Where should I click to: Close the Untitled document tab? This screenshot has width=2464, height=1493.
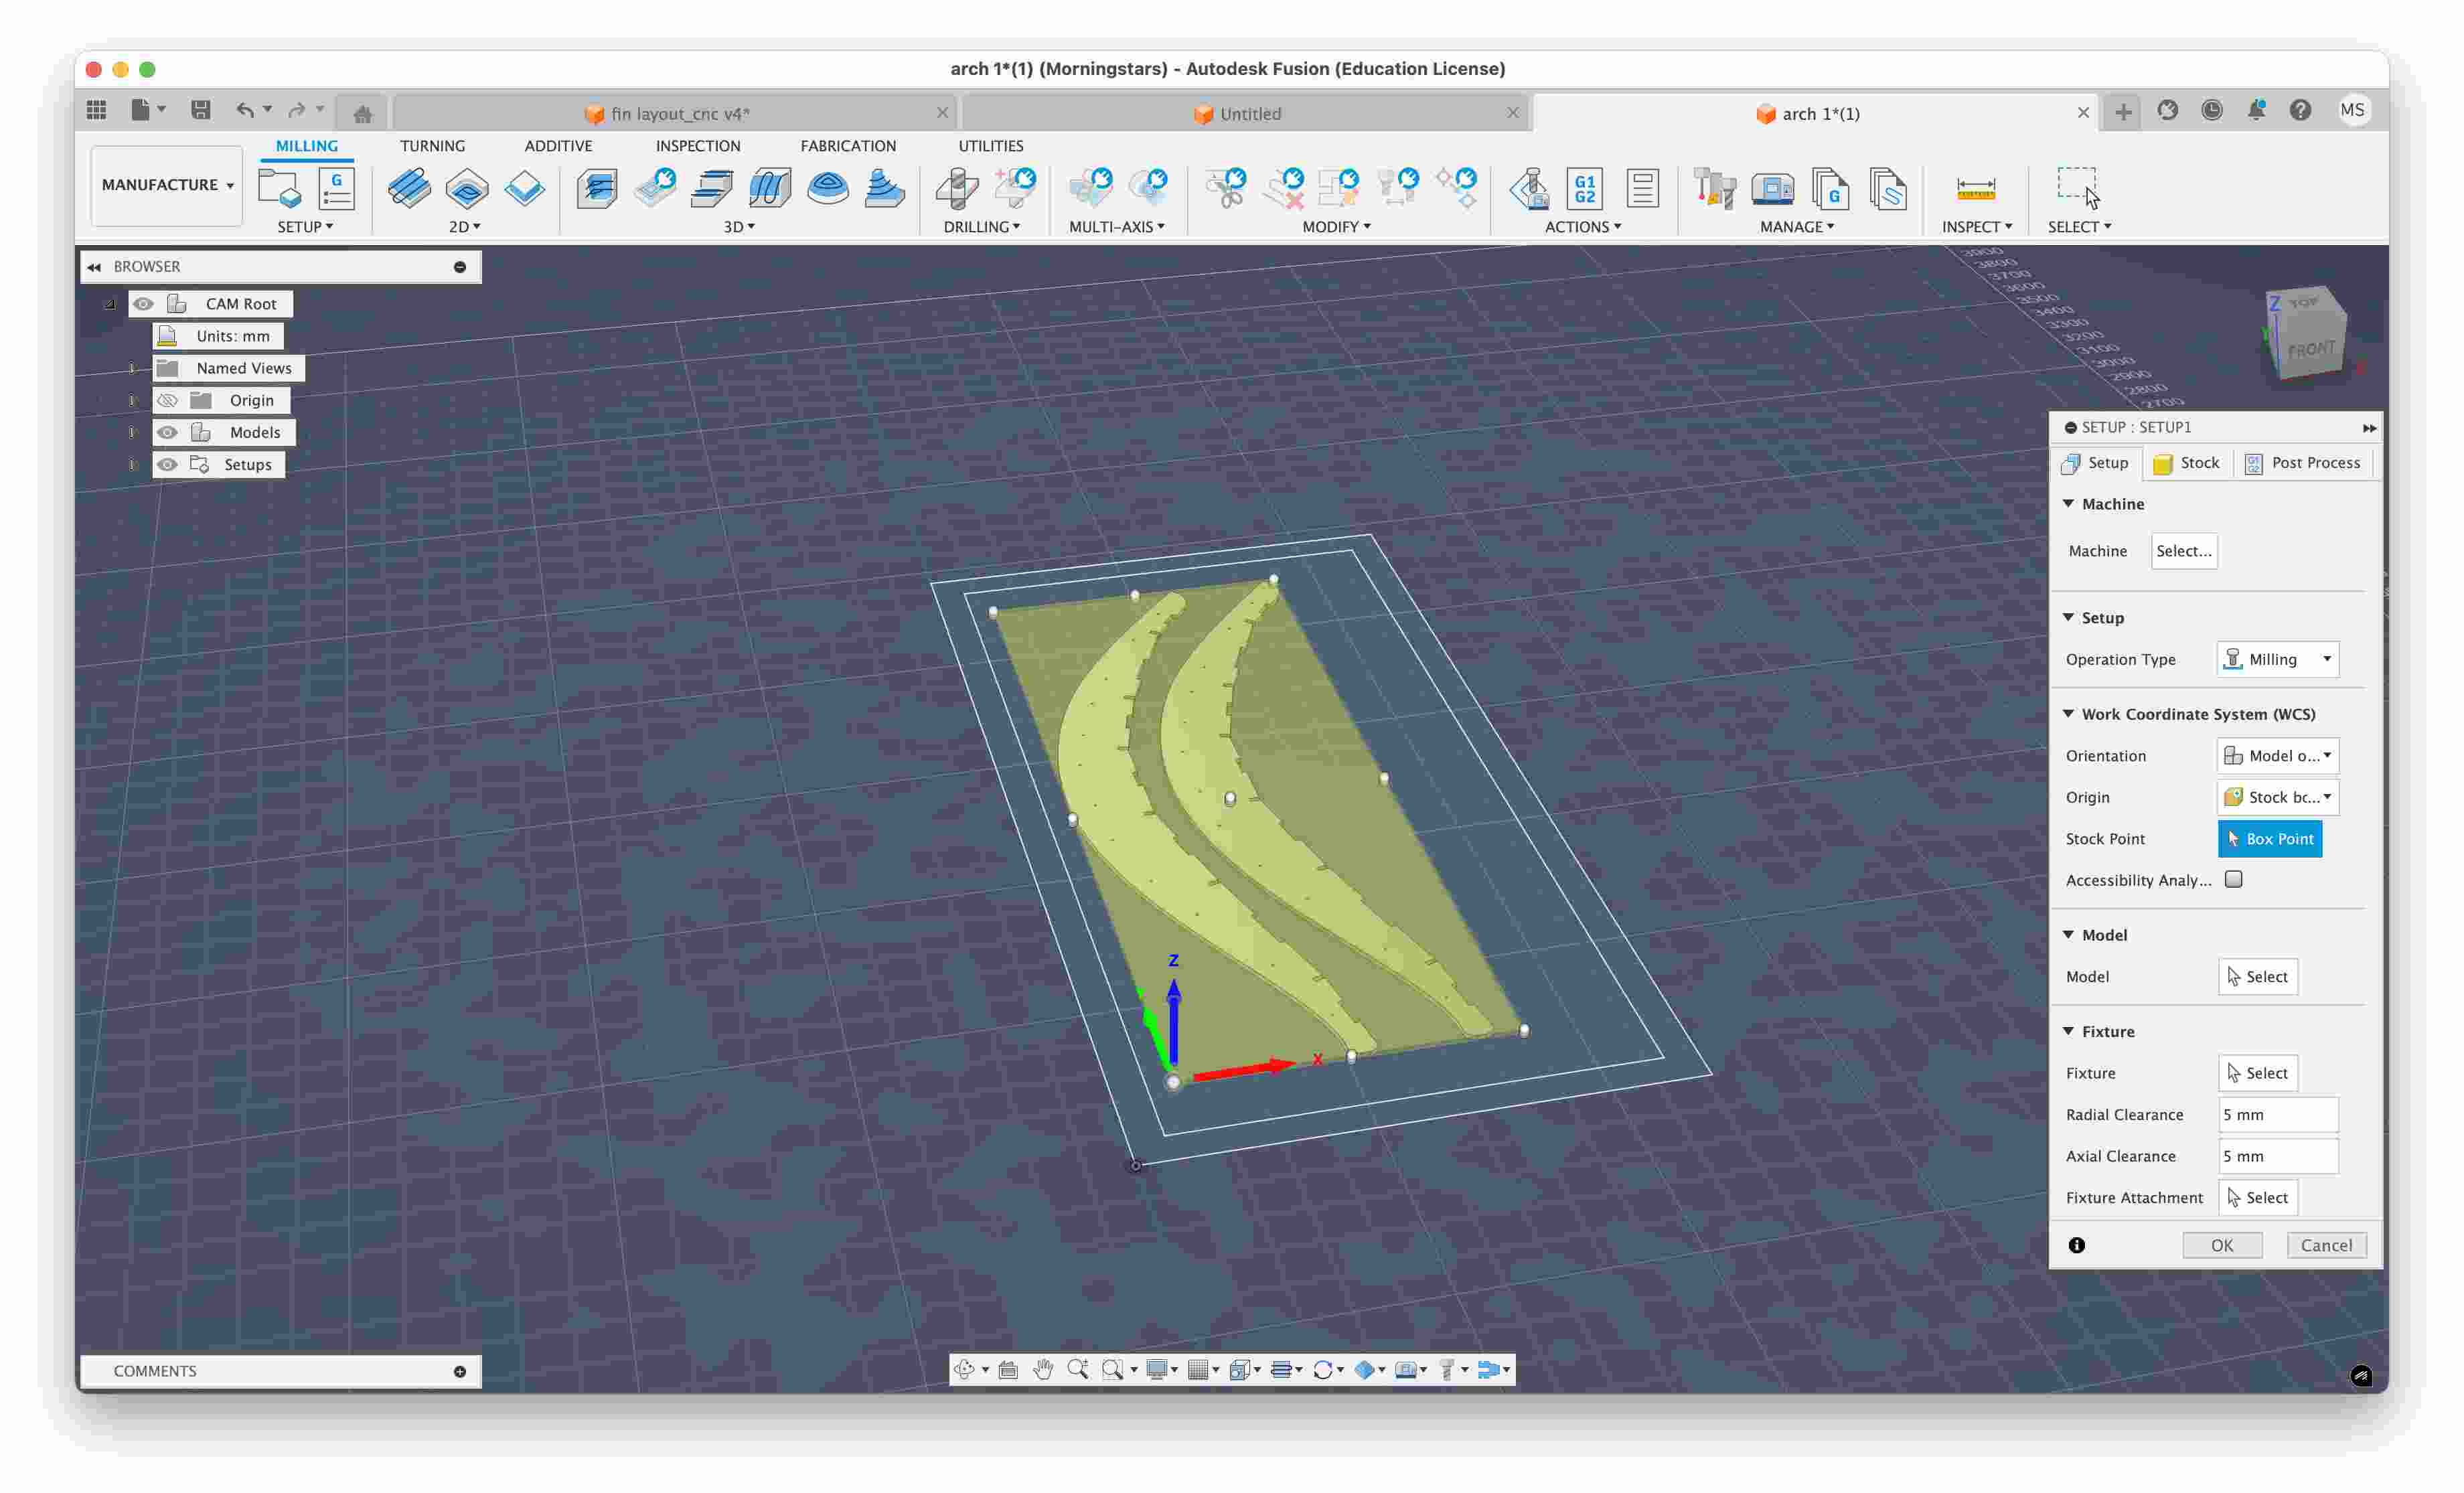click(x=1512, y=113)
